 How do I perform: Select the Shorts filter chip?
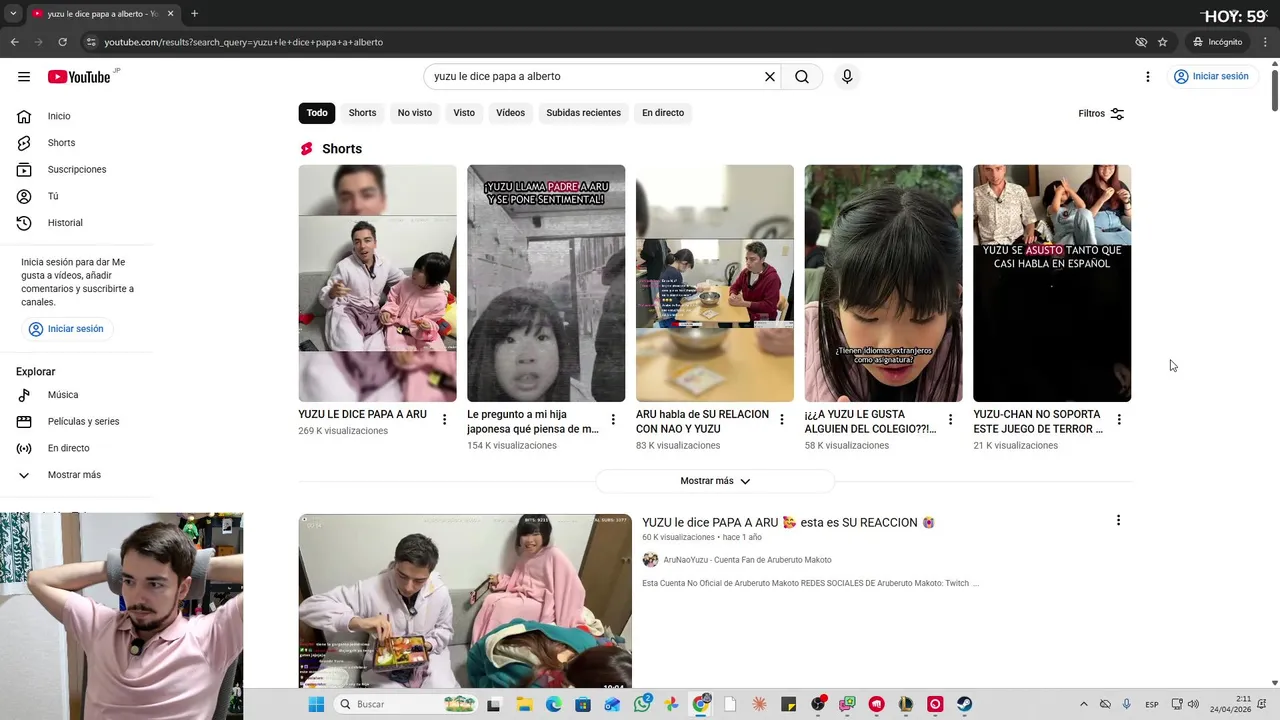tap(362, 113)
